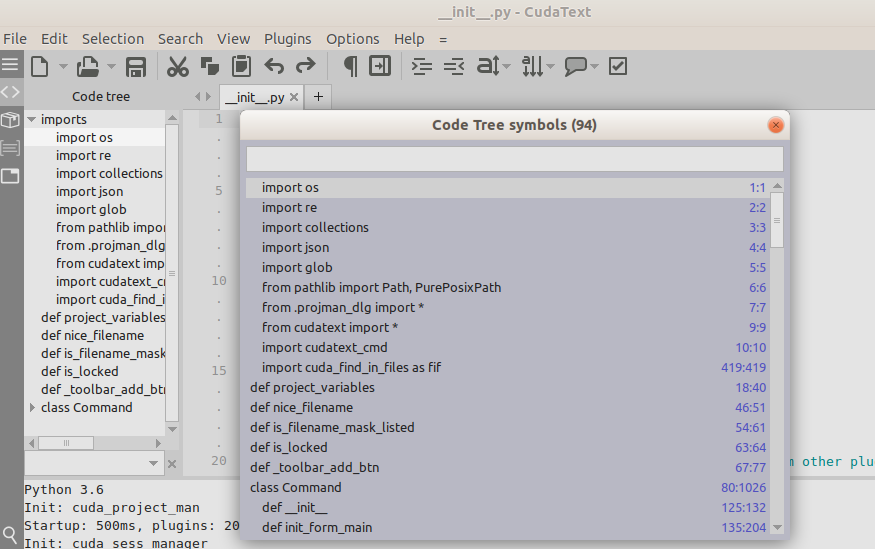Toggle the word wrap toolbar button

380,67
